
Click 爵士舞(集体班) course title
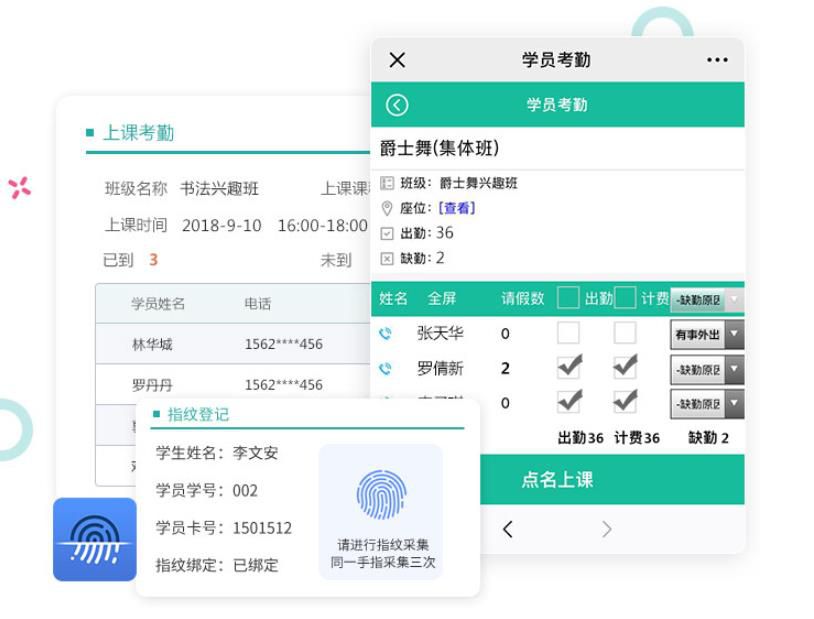439,149
